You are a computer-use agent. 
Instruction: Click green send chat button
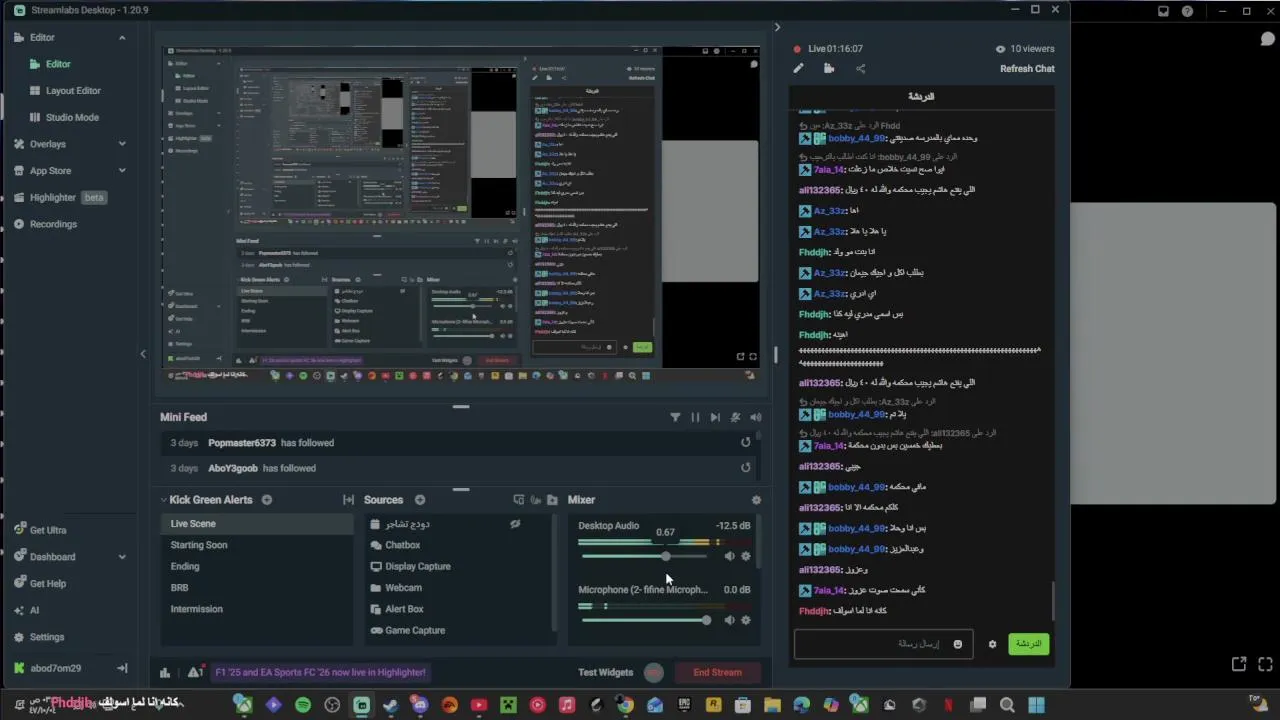(1028, 644)
